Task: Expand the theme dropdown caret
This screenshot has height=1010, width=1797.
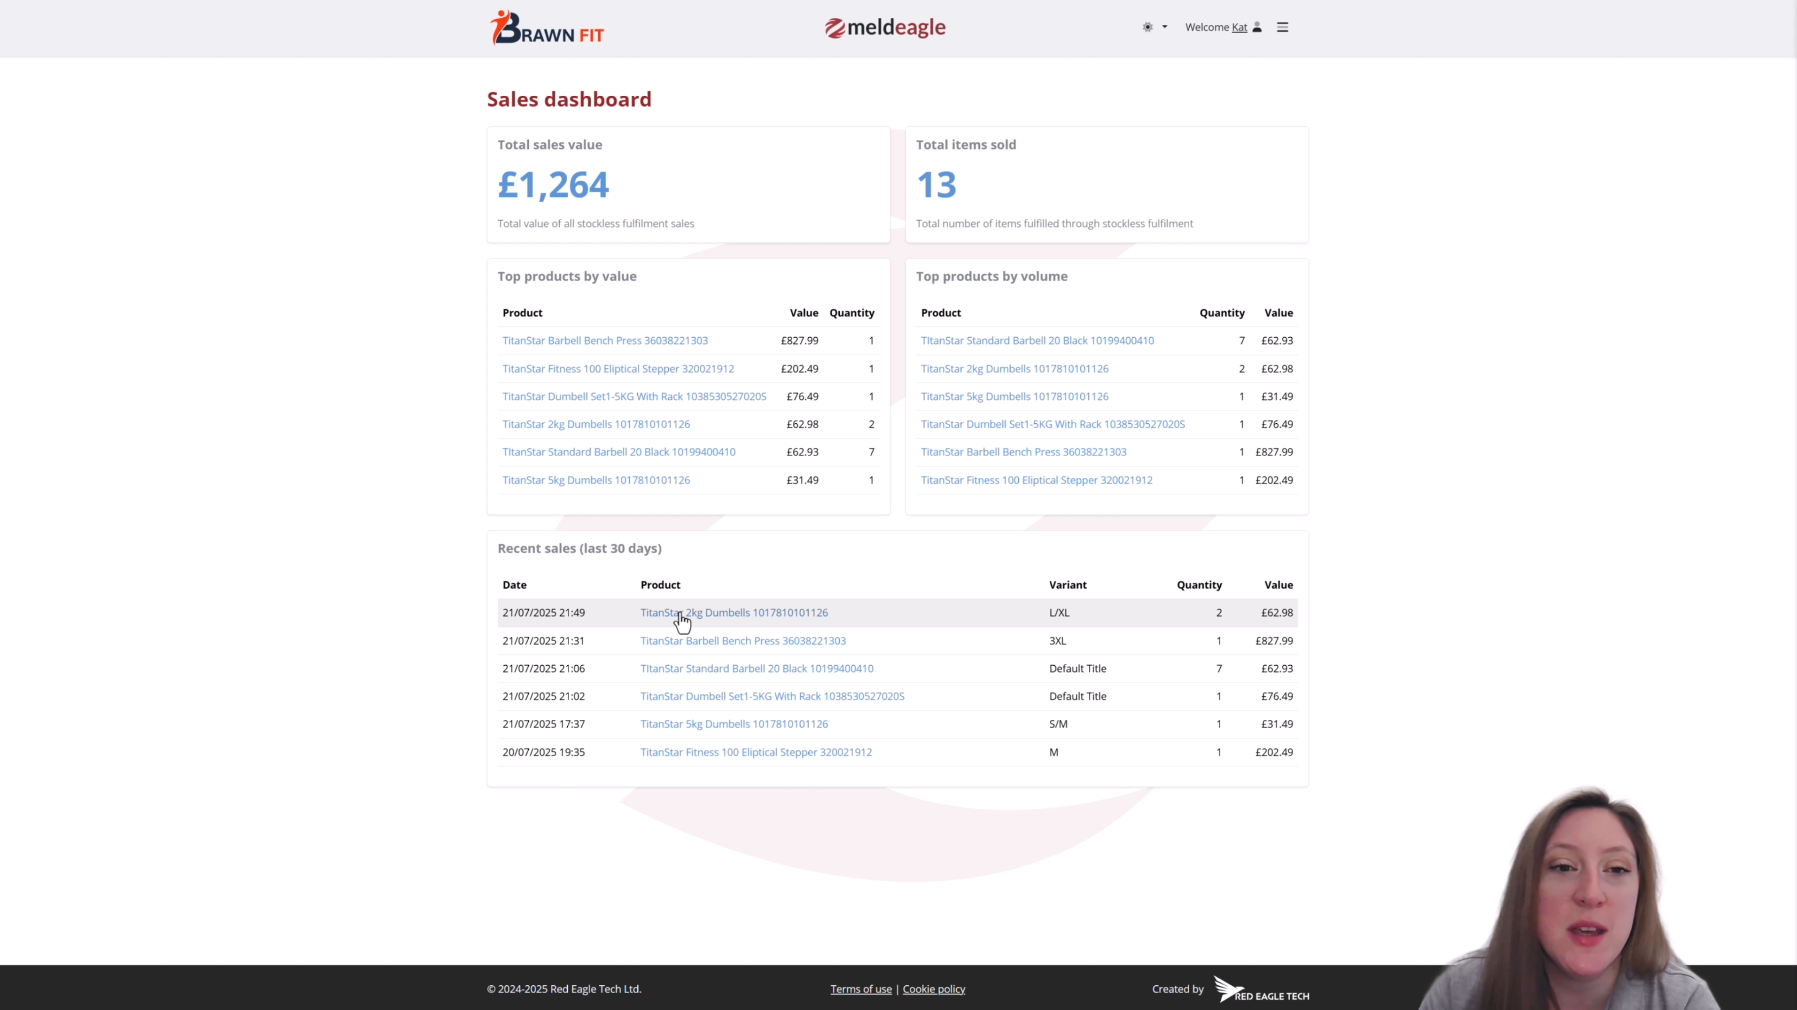Action: (1163, 27)
